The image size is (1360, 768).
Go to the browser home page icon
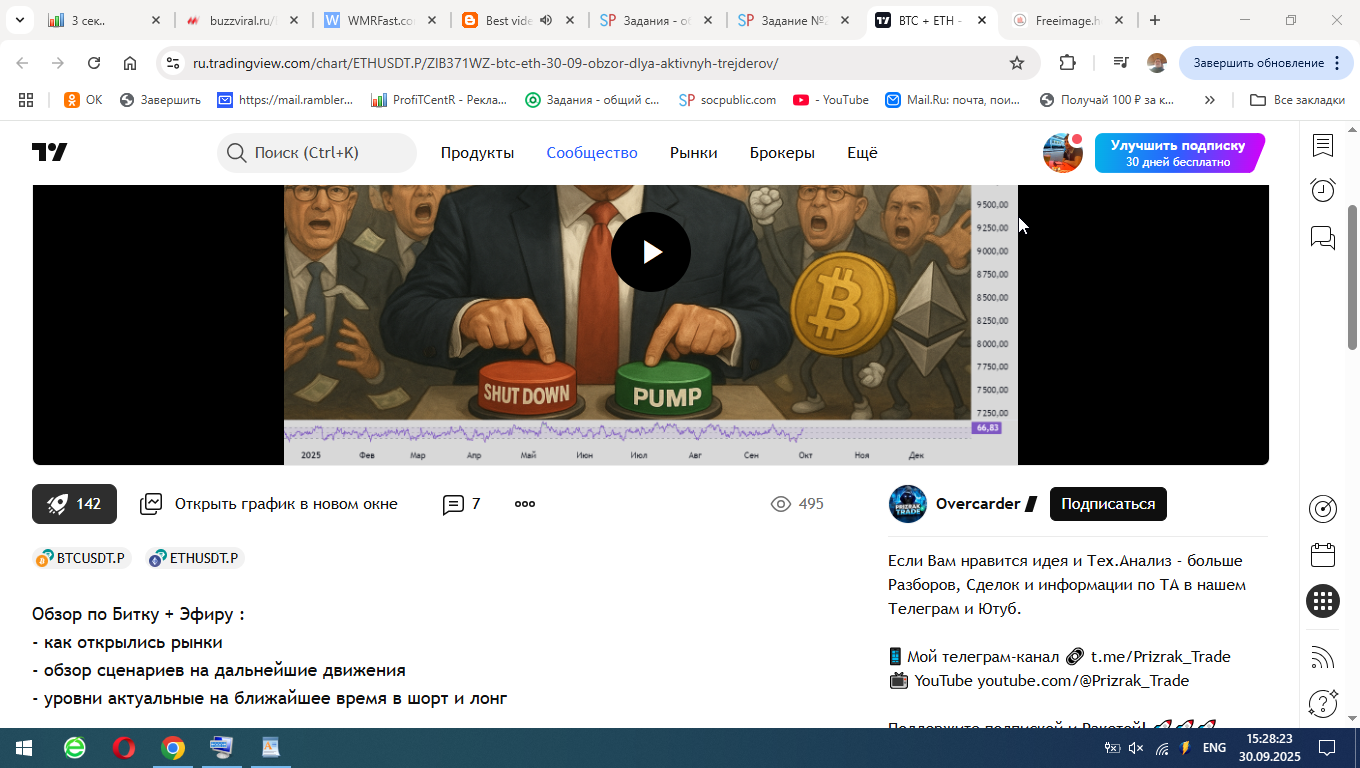tap(130, 63)
